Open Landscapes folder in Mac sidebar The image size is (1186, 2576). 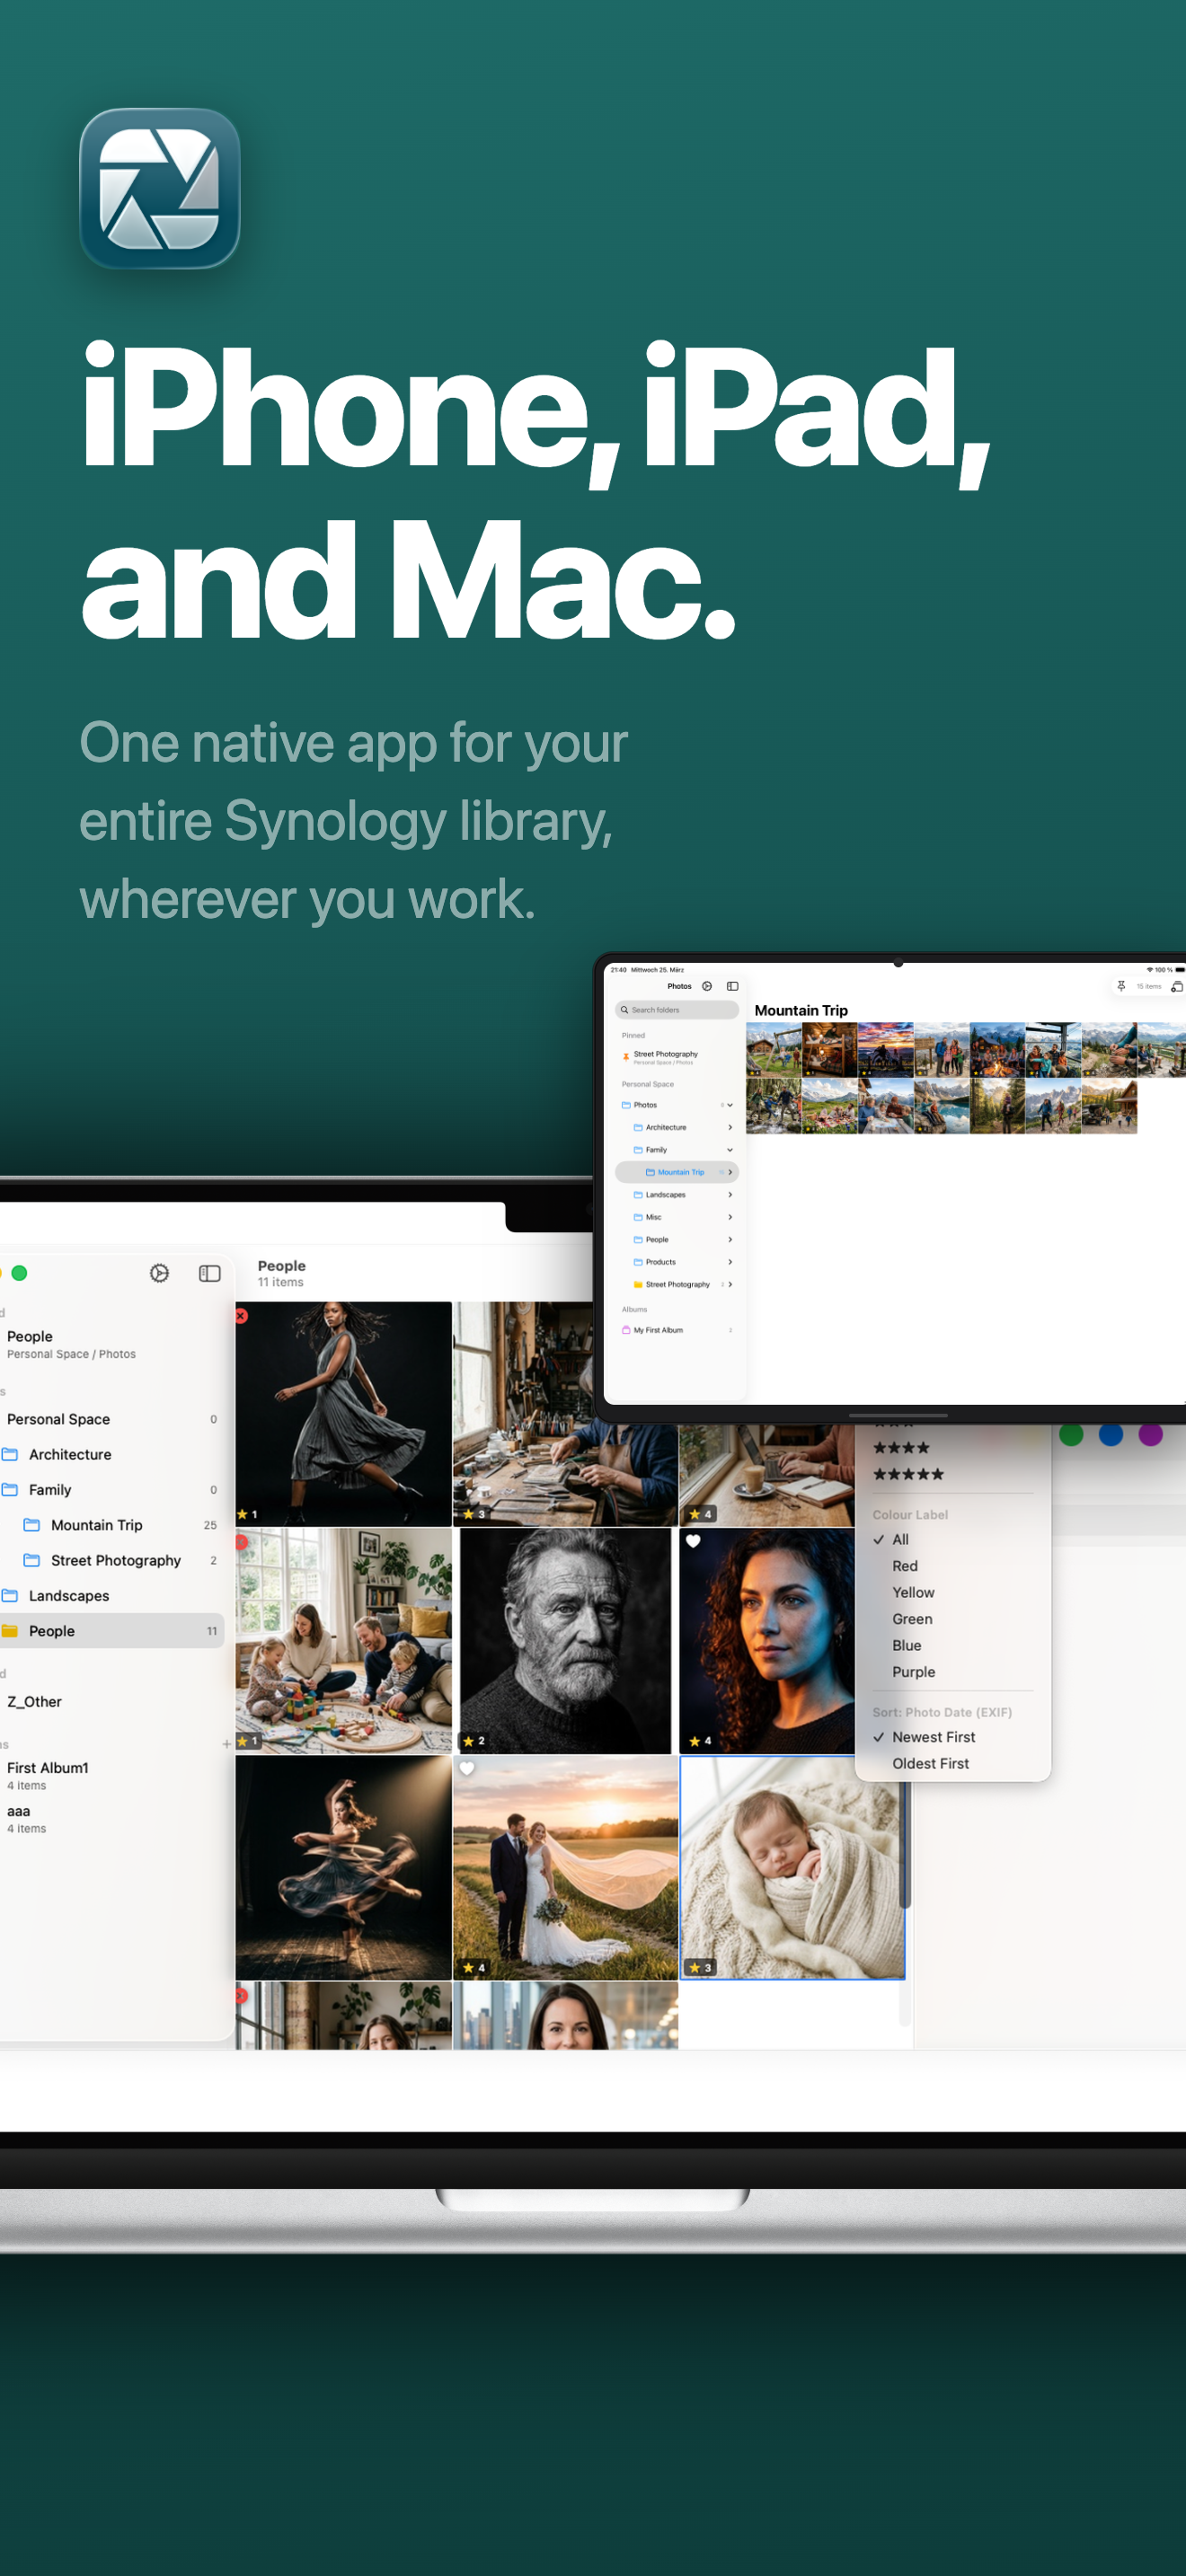112,1596
